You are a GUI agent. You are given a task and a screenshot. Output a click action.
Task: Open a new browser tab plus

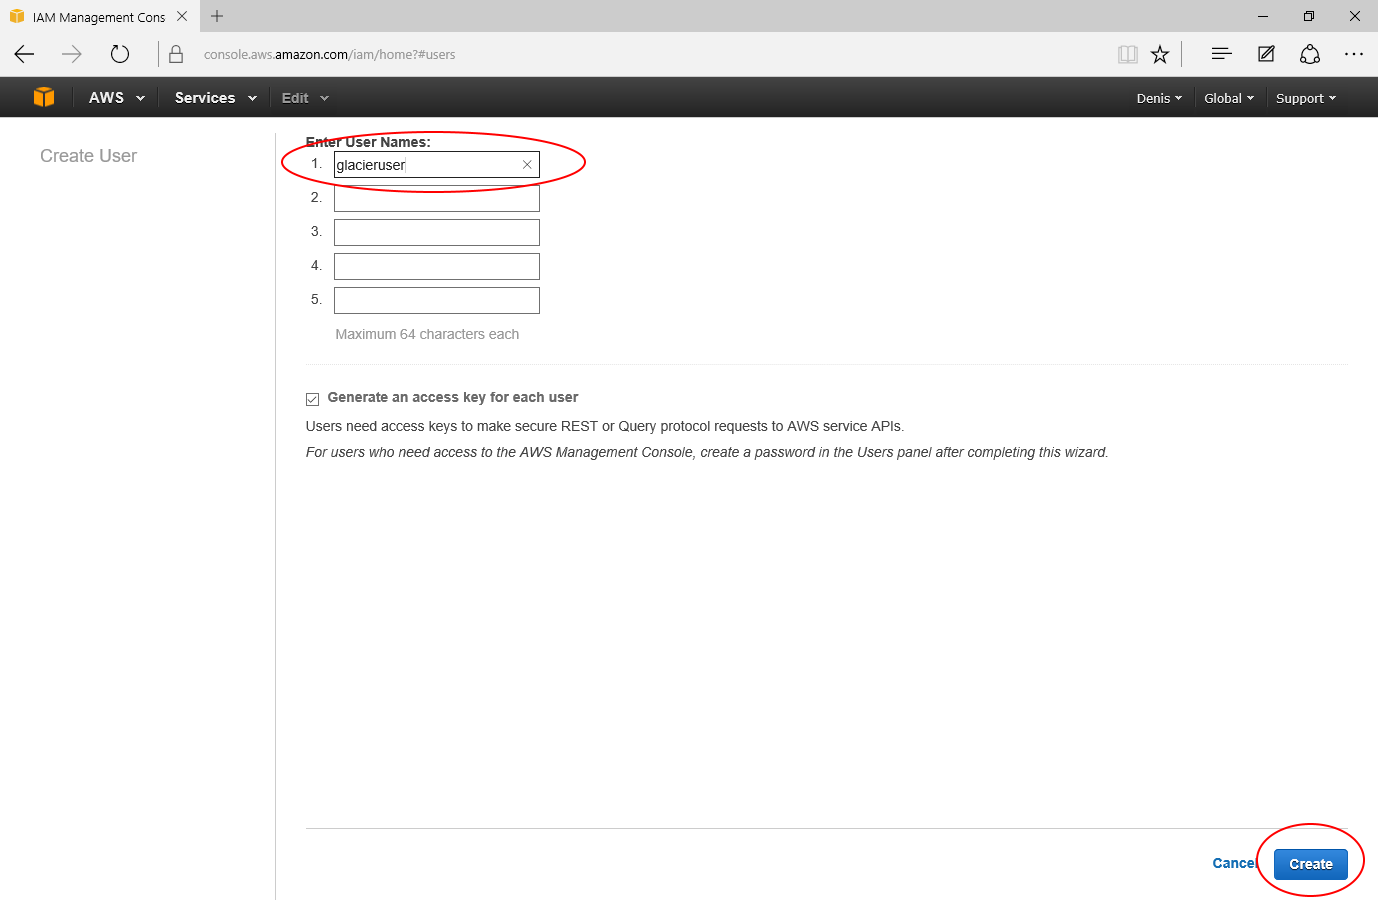[x=217, y=16]
